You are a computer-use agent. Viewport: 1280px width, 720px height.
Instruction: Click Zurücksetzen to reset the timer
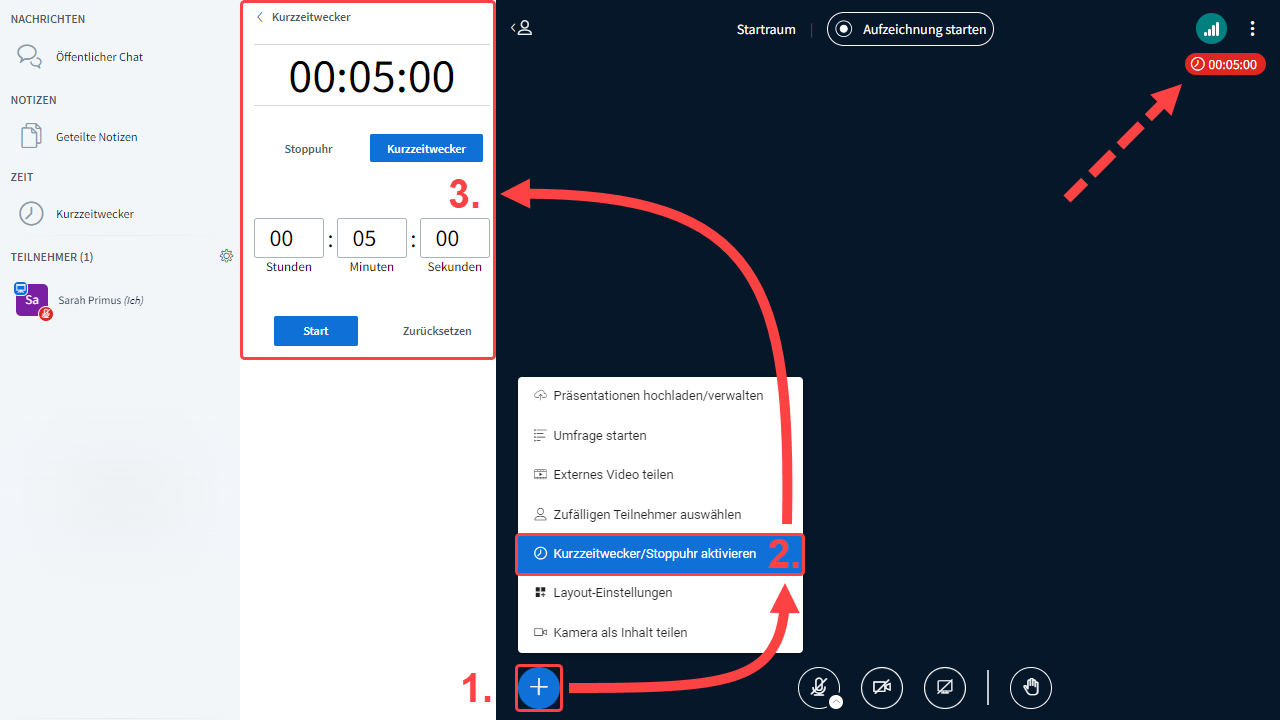pos(437,331)
